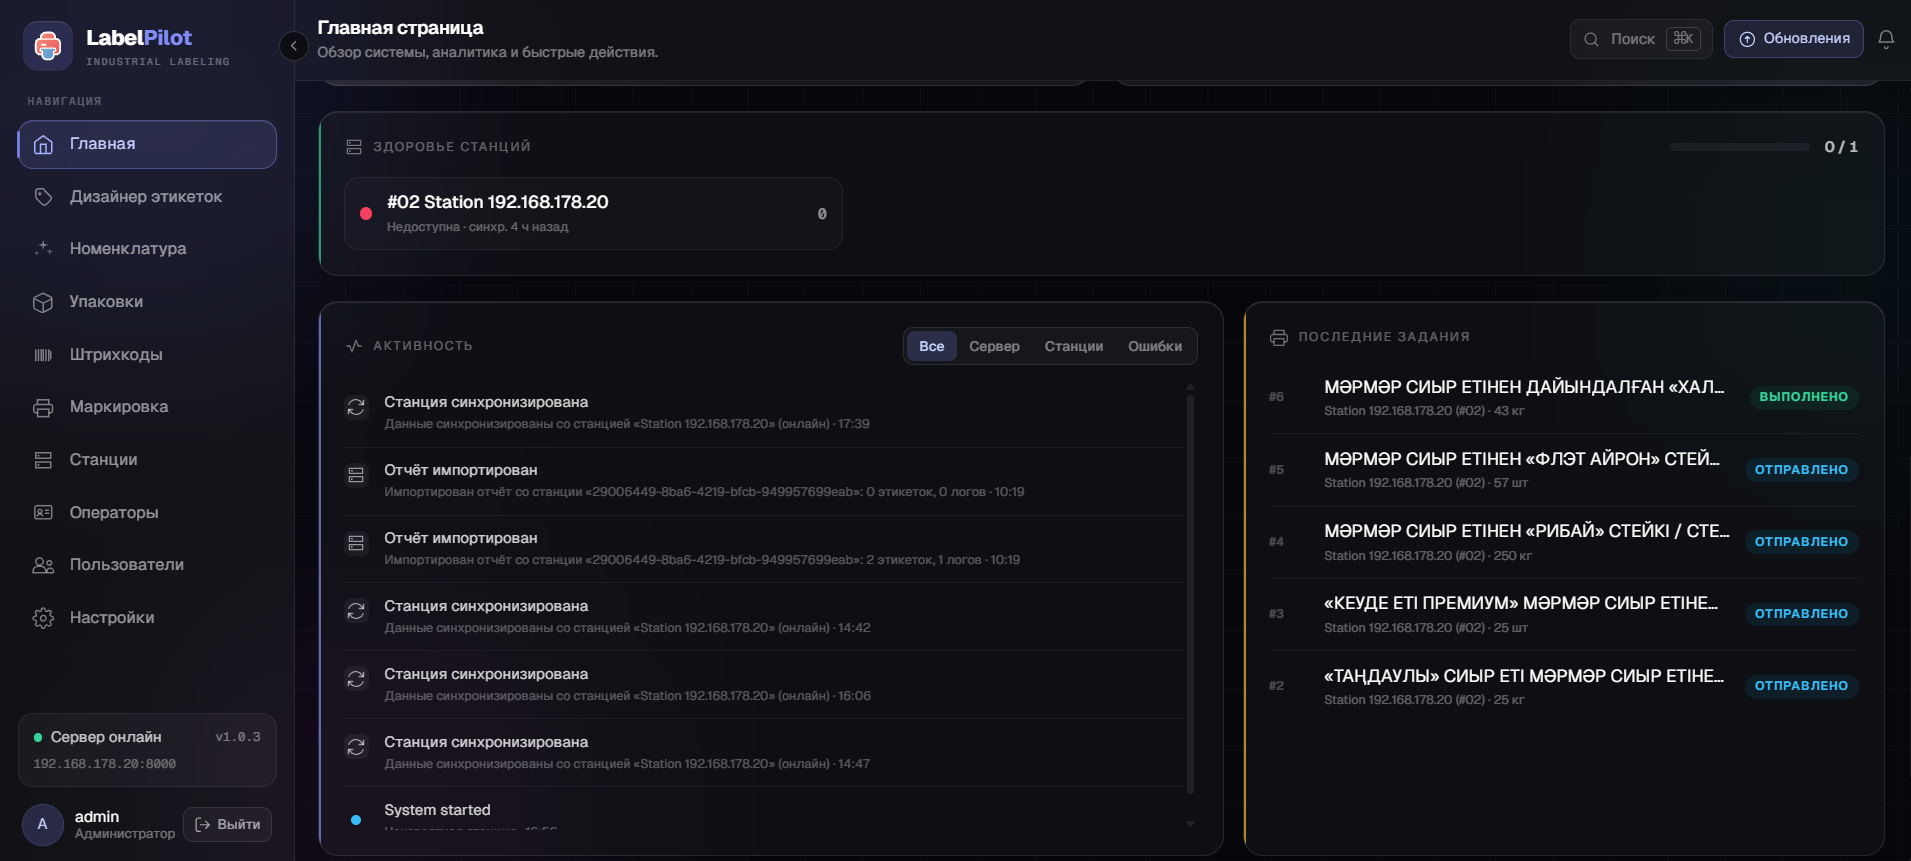Select the Все activity filter tab
Image resolution: width=1911 pixels, height=861 pixels.
pos(932,346)
